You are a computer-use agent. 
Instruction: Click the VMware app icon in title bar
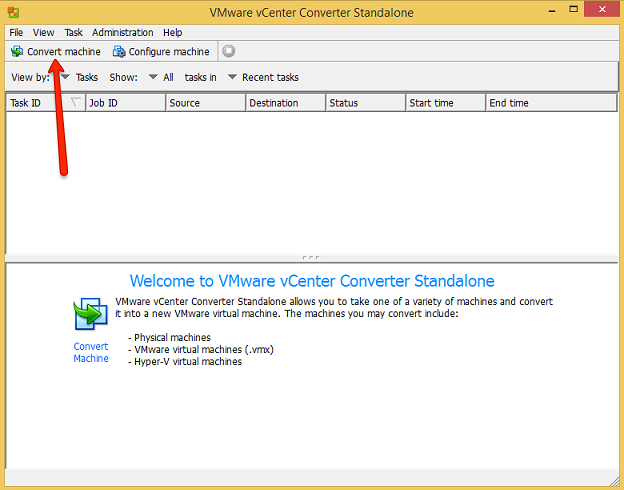pos(13,12)
